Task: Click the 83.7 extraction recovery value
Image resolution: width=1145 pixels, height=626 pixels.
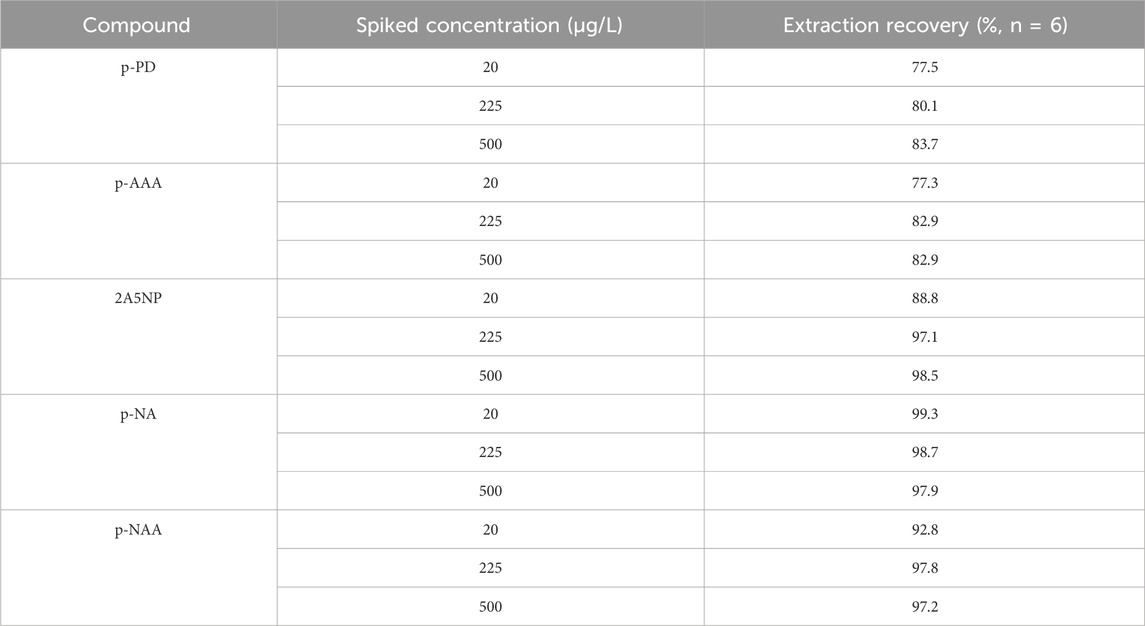Action: [x=924, y=144]
